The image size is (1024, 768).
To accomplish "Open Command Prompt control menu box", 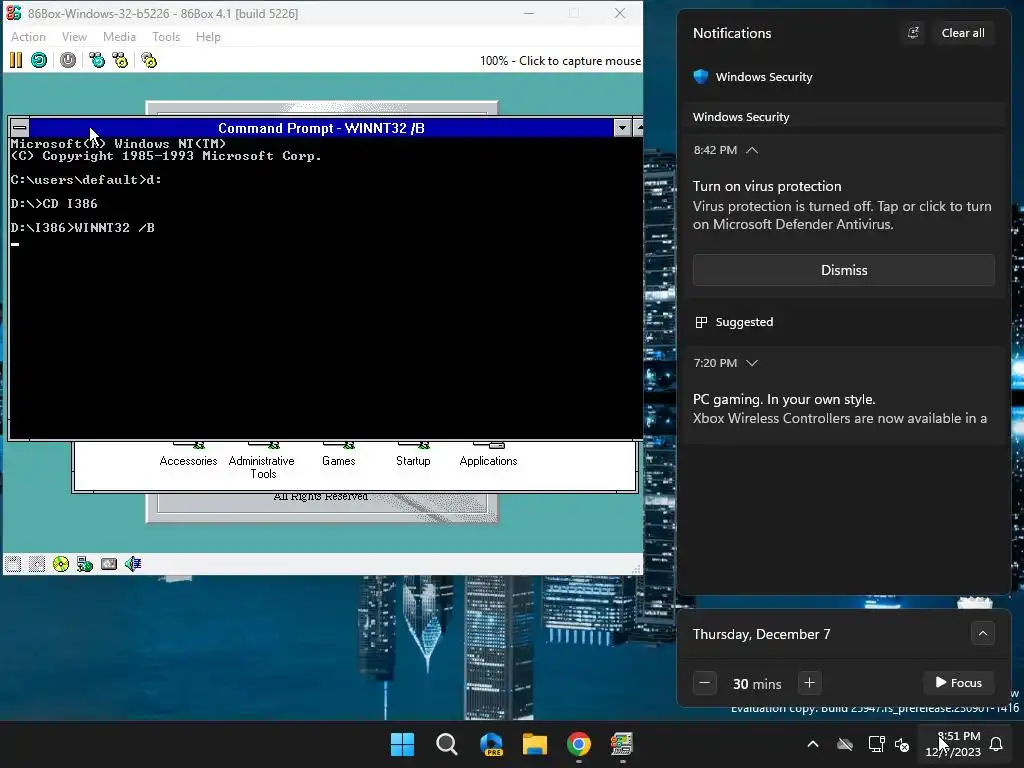I will (20, 128).
